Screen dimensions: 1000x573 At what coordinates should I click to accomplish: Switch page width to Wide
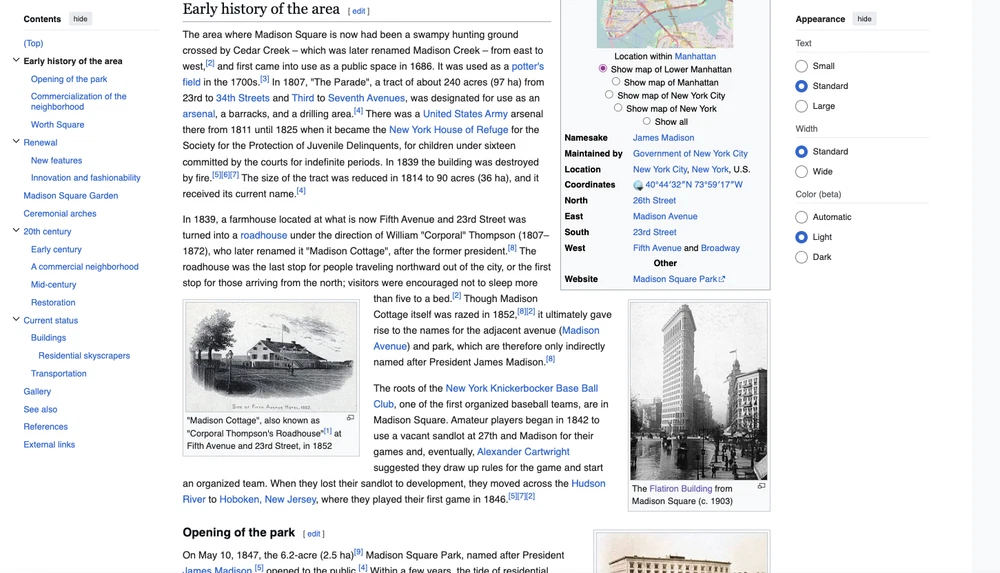(801, 172)
